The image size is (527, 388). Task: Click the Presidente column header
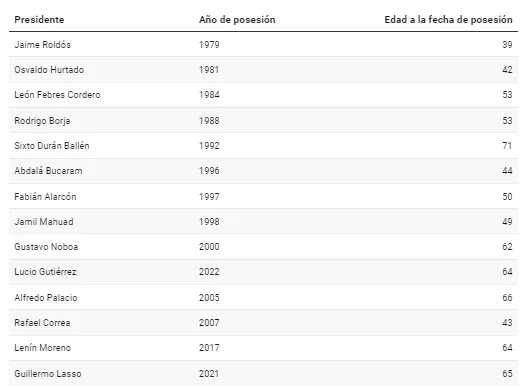(x=39, y=20)
